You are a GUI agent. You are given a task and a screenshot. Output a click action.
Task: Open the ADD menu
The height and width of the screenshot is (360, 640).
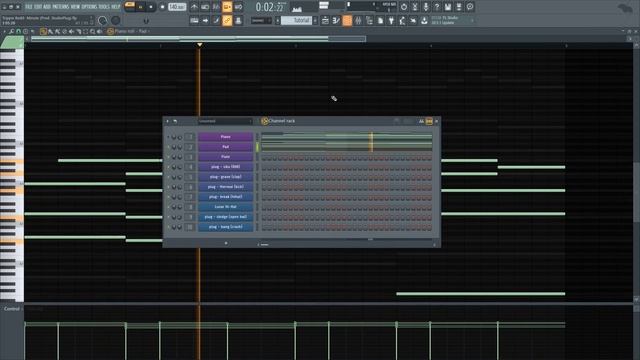pyautogui.click(x=47, y=7)
